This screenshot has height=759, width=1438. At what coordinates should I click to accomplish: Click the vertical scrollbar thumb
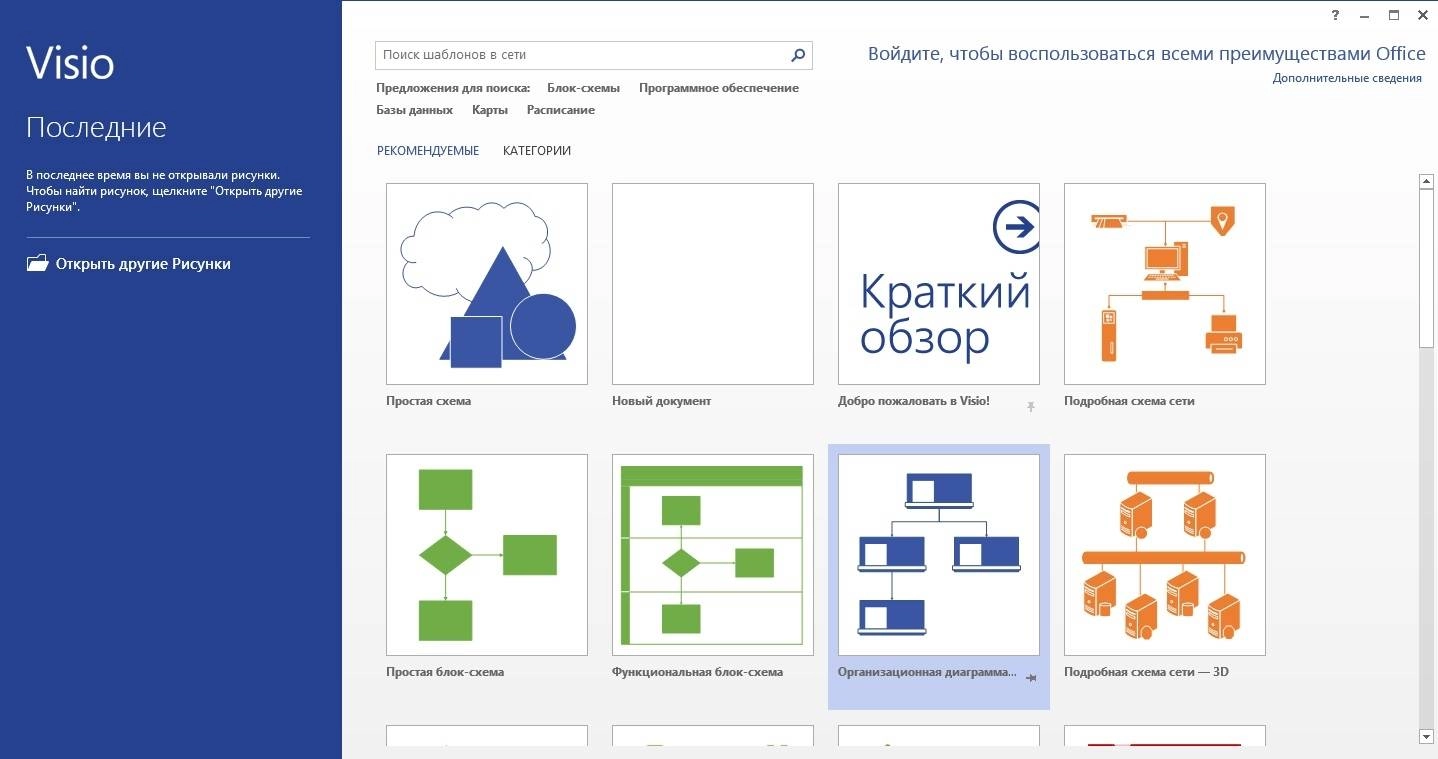1427,268
